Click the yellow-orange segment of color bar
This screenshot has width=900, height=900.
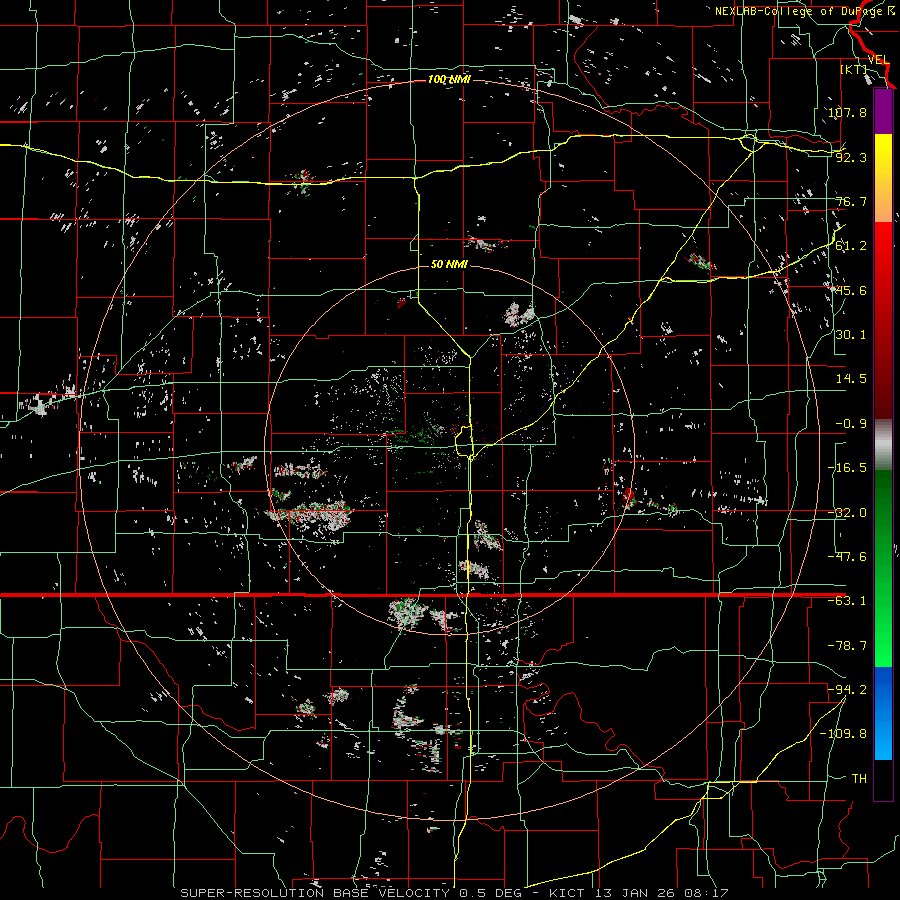[883, 178]
